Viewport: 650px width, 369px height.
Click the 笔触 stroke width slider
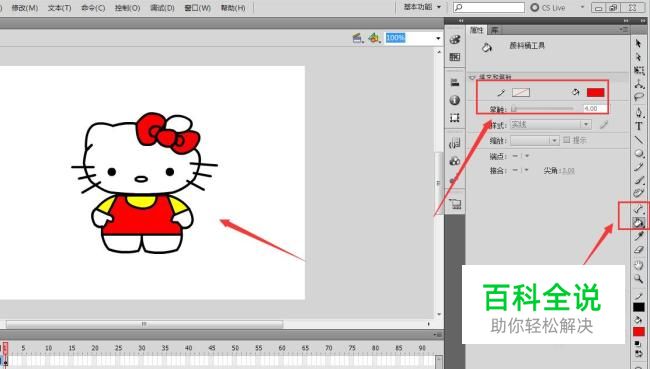coord(543,109)
